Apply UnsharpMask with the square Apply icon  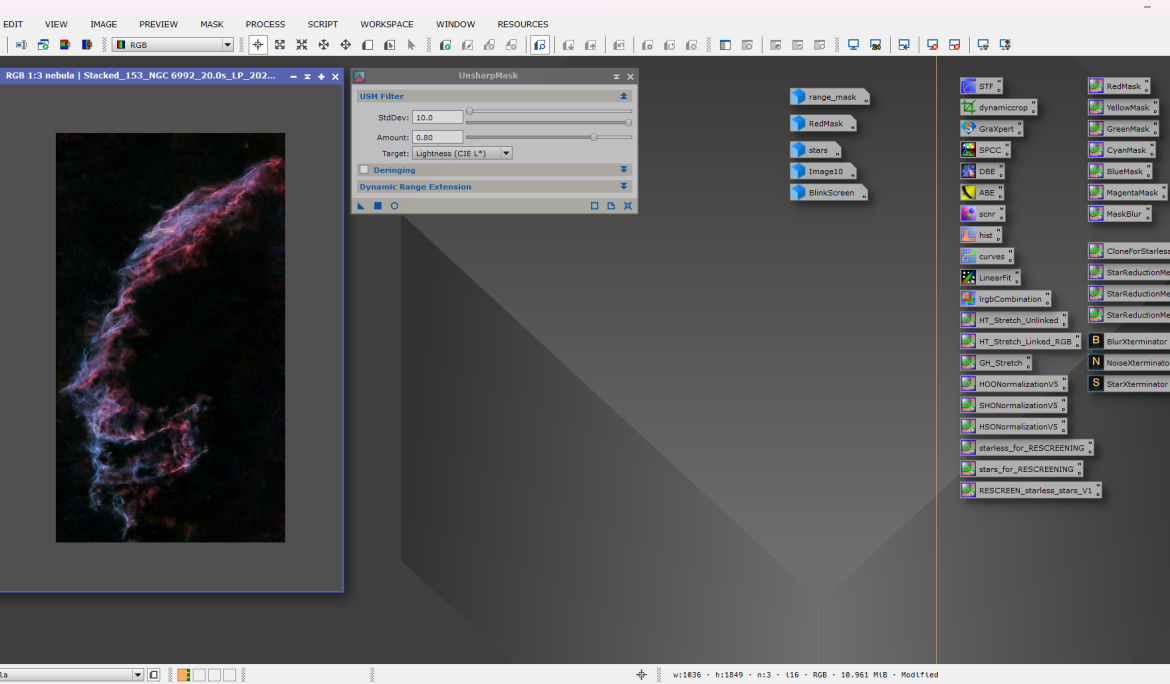378,206
